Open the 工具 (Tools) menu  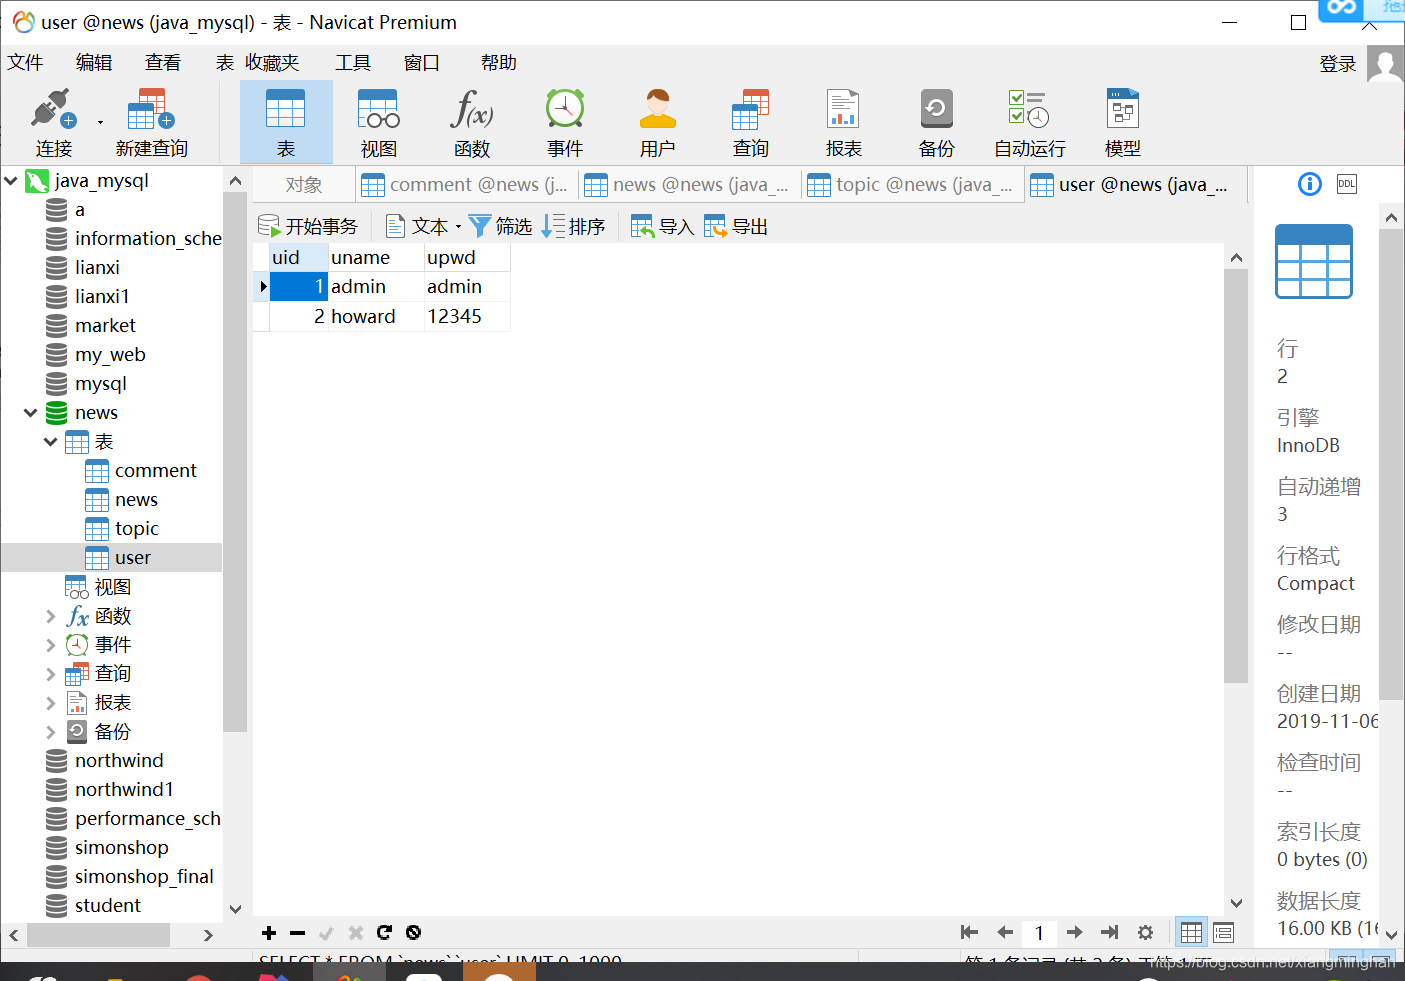click(353, 63)
